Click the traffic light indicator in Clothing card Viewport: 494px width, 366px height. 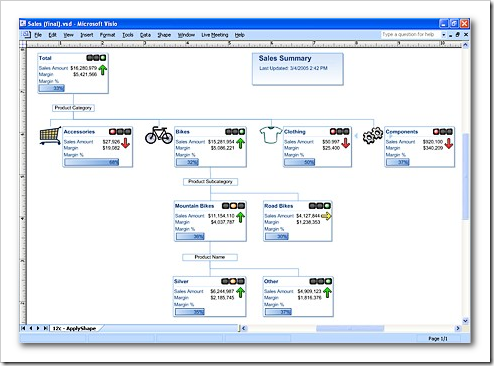tap(339, 132)
